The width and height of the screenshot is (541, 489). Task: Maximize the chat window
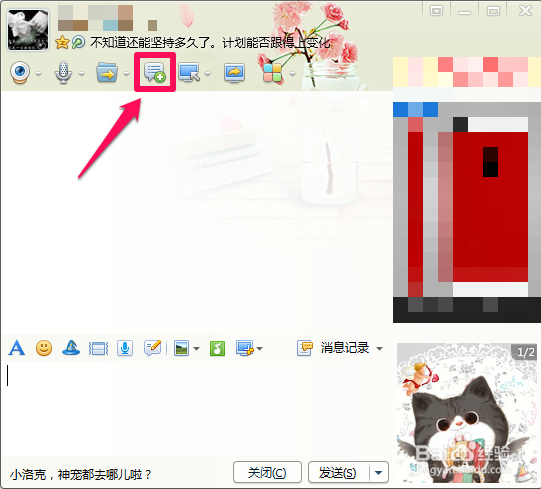pos(493,11)
